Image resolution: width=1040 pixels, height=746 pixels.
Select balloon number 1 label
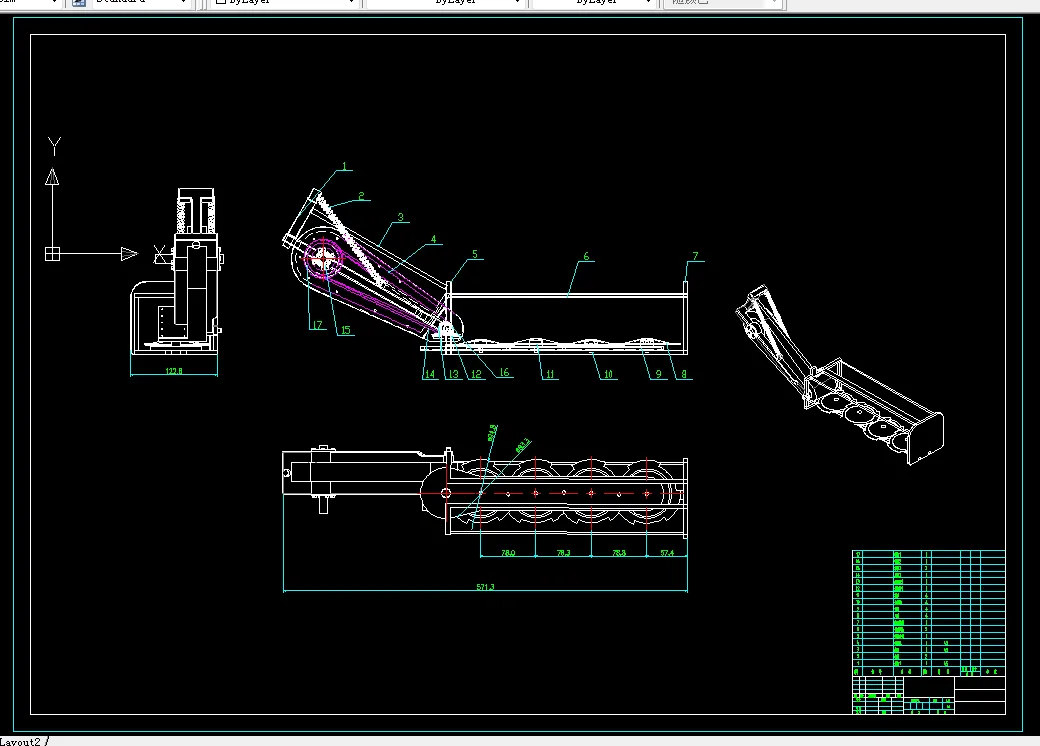(x=344, y=166)
